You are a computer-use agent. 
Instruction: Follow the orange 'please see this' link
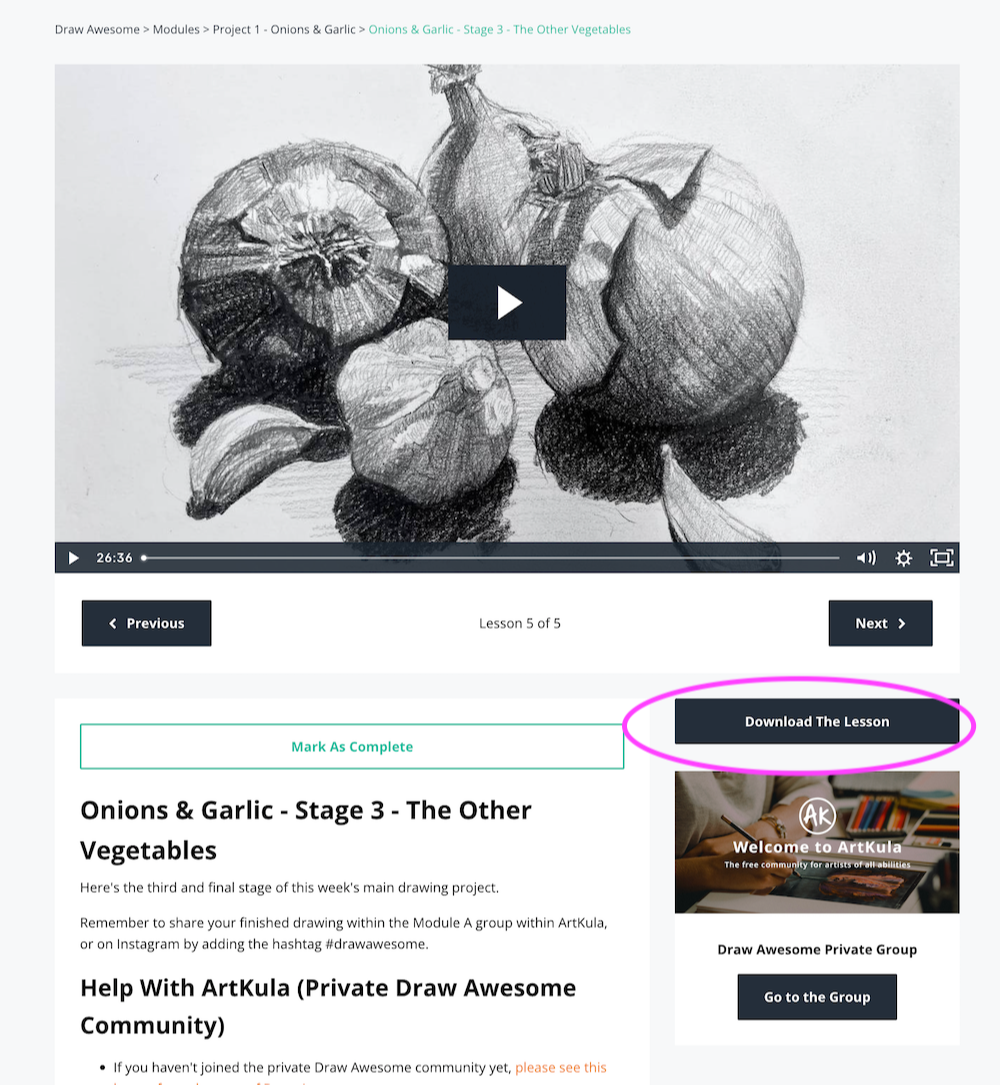coord(561,1068)
